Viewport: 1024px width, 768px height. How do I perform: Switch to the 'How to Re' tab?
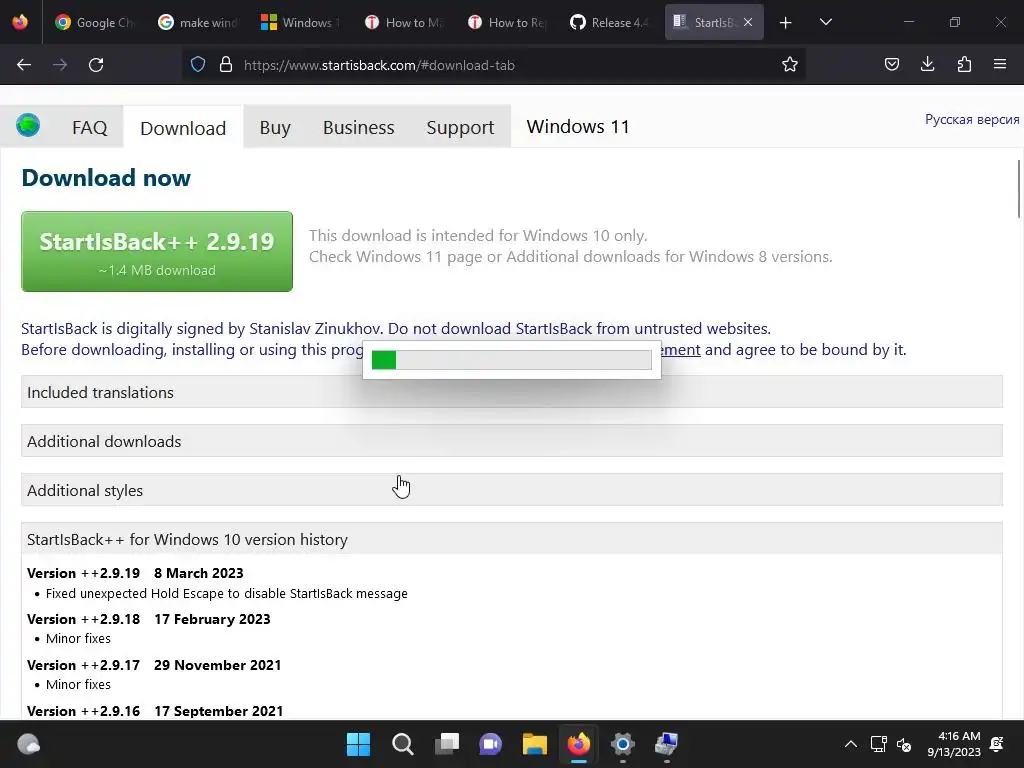(507, 22)
